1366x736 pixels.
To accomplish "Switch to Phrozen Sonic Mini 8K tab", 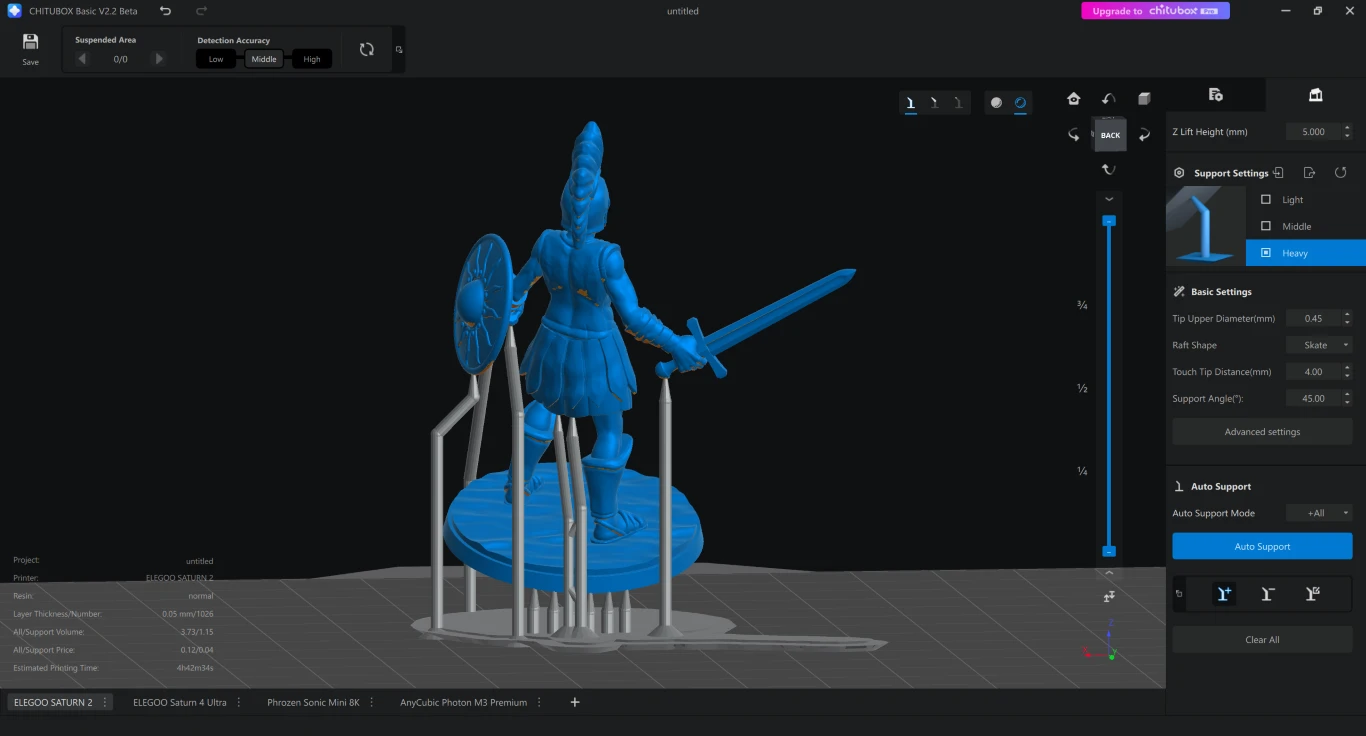I will click(x=313, y=702).
